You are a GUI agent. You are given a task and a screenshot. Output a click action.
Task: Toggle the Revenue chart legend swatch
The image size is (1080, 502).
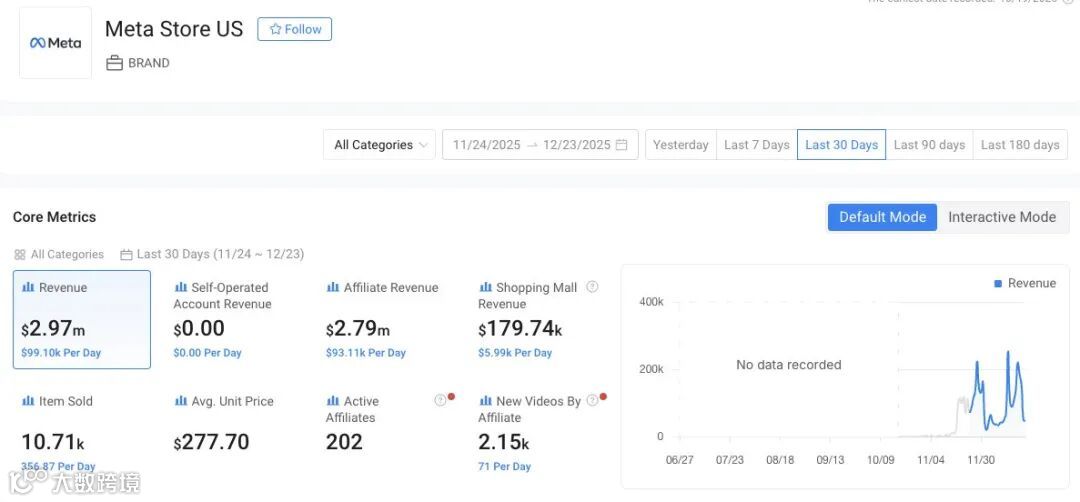tap(998, 284)
